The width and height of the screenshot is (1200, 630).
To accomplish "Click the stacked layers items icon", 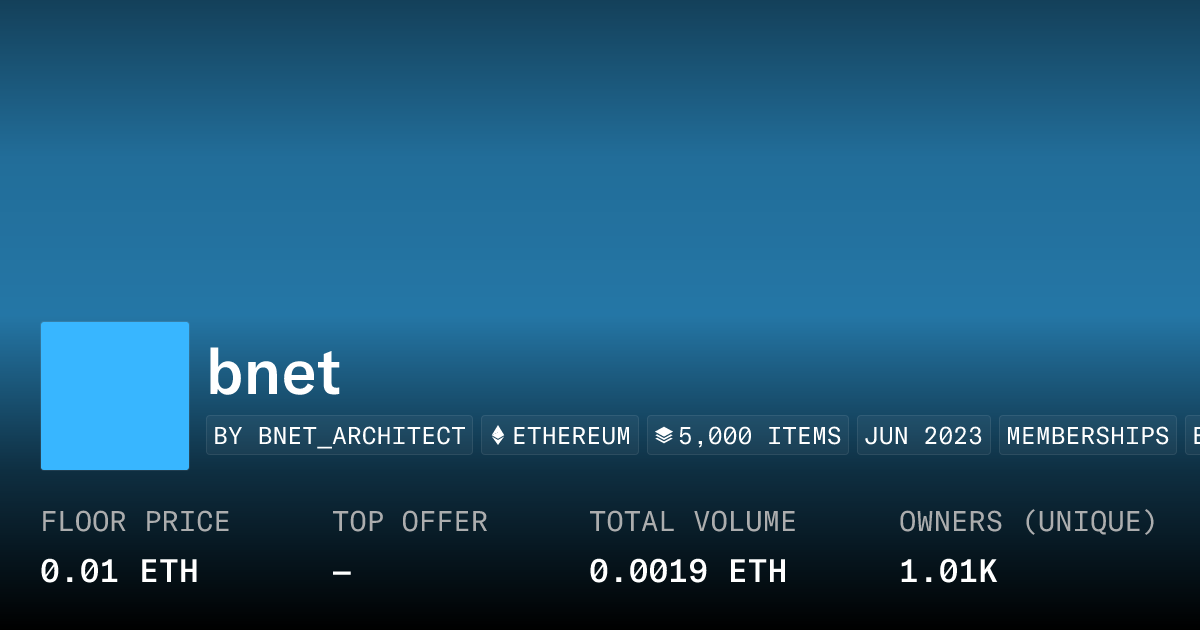I will pyautogui.click(x=663, y=436).
